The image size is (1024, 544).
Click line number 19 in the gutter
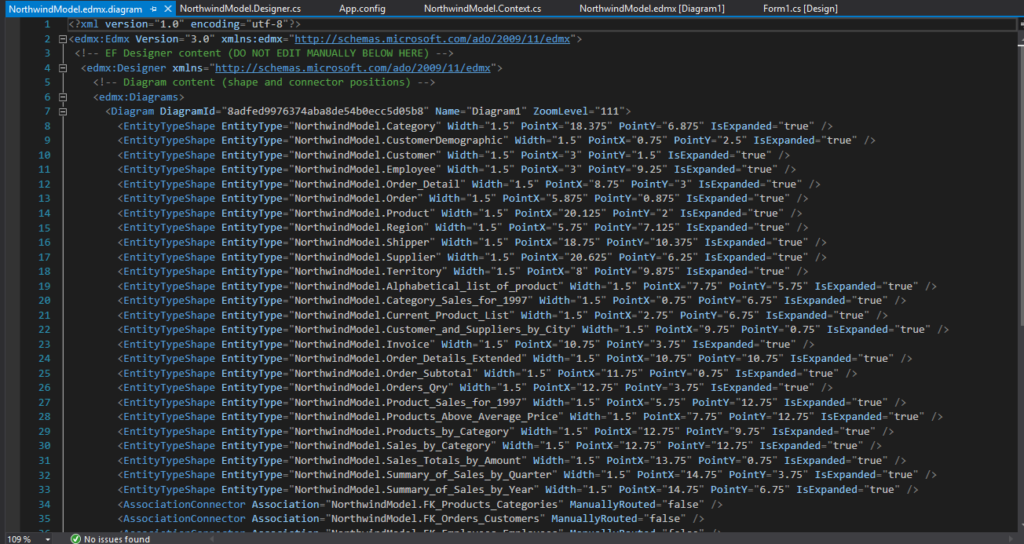tap(44, 286)
